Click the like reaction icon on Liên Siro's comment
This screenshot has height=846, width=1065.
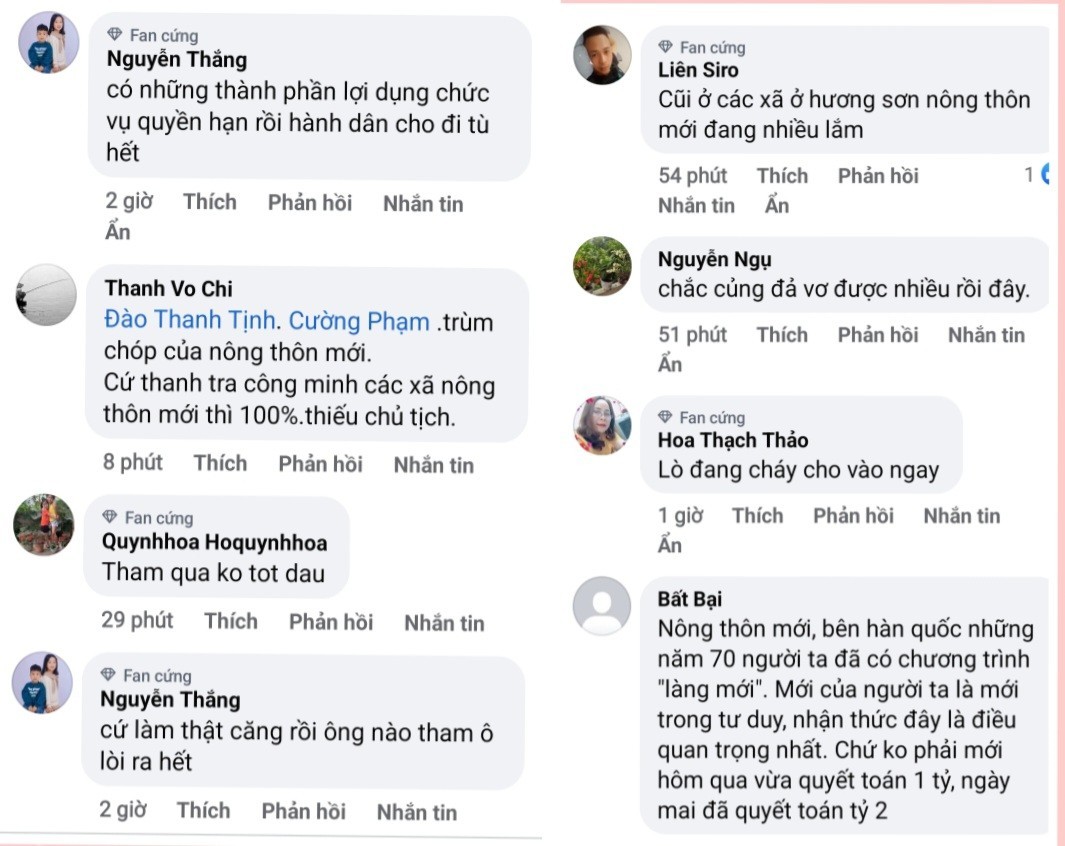1046,175
